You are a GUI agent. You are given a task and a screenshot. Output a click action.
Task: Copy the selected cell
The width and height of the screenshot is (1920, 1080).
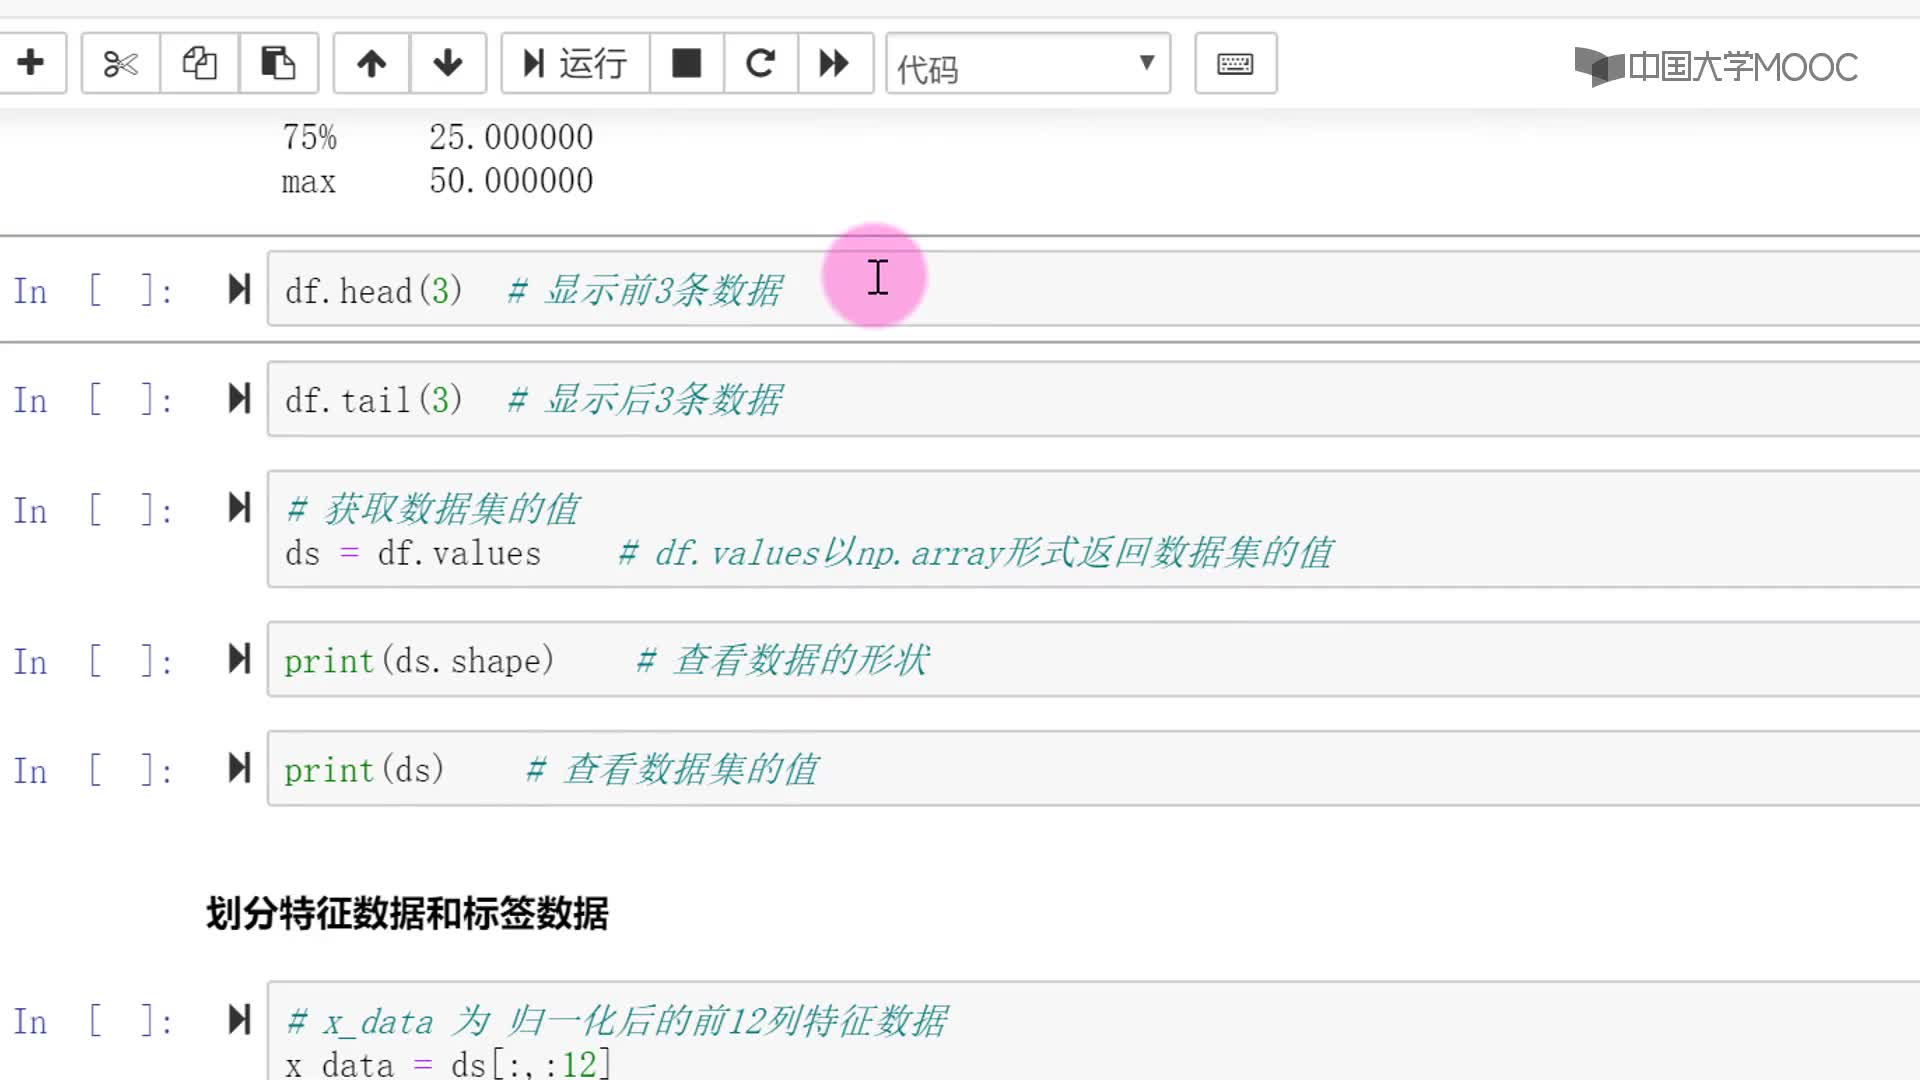pos(199,63)
